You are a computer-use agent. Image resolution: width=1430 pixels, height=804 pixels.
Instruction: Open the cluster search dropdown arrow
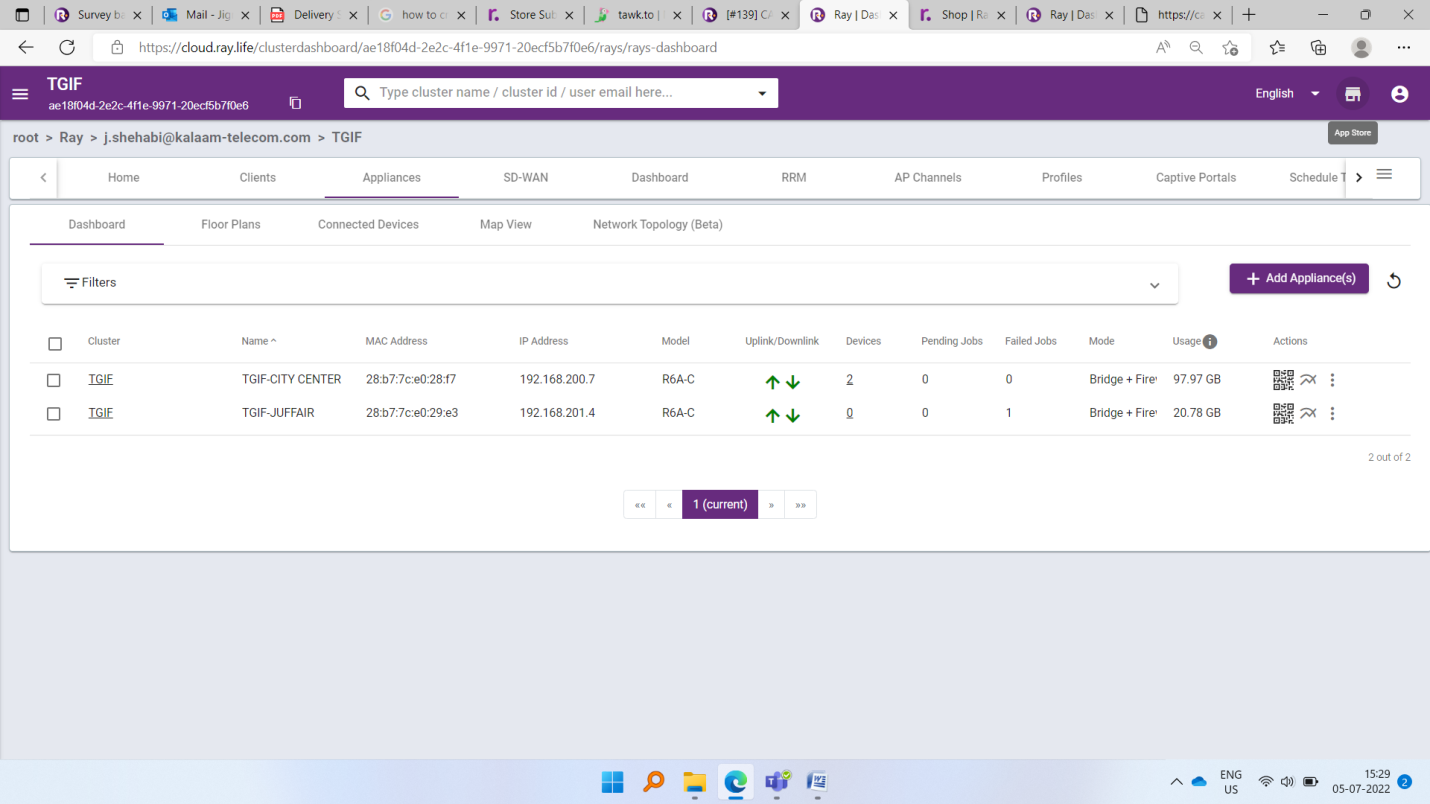[x=762, y=93]
